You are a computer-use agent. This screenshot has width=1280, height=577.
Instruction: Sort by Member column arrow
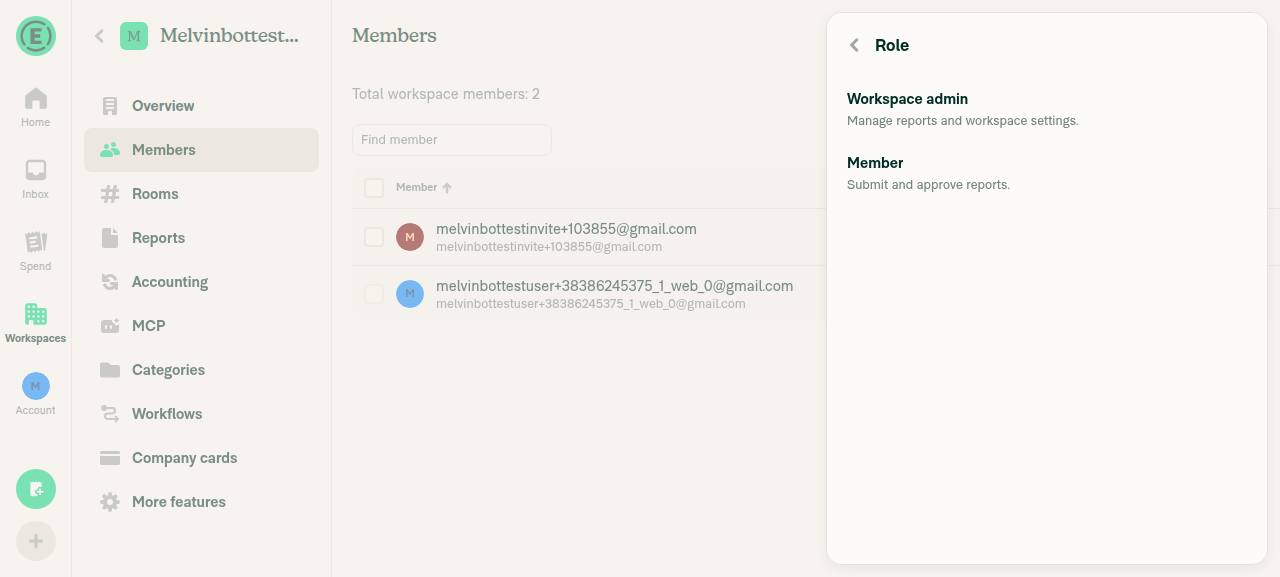447,188
